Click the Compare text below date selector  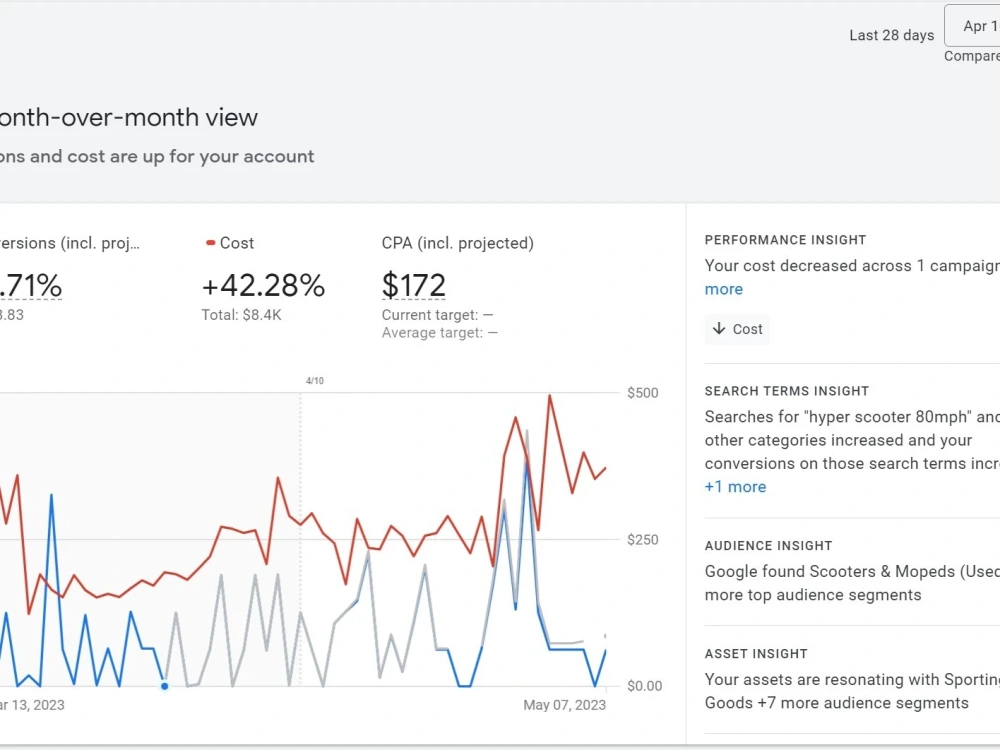pyautogui.click(x=972, y=56)
